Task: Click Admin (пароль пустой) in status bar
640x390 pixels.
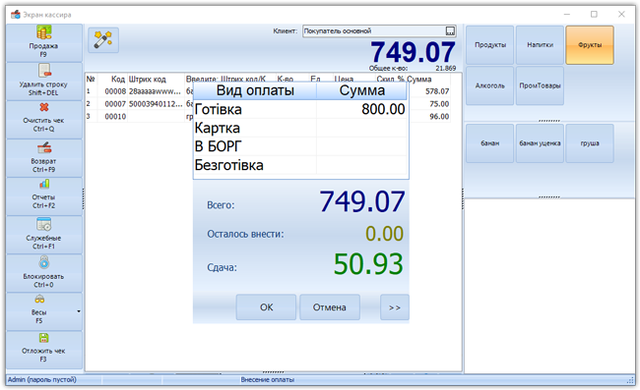Action: pos(42,380)
